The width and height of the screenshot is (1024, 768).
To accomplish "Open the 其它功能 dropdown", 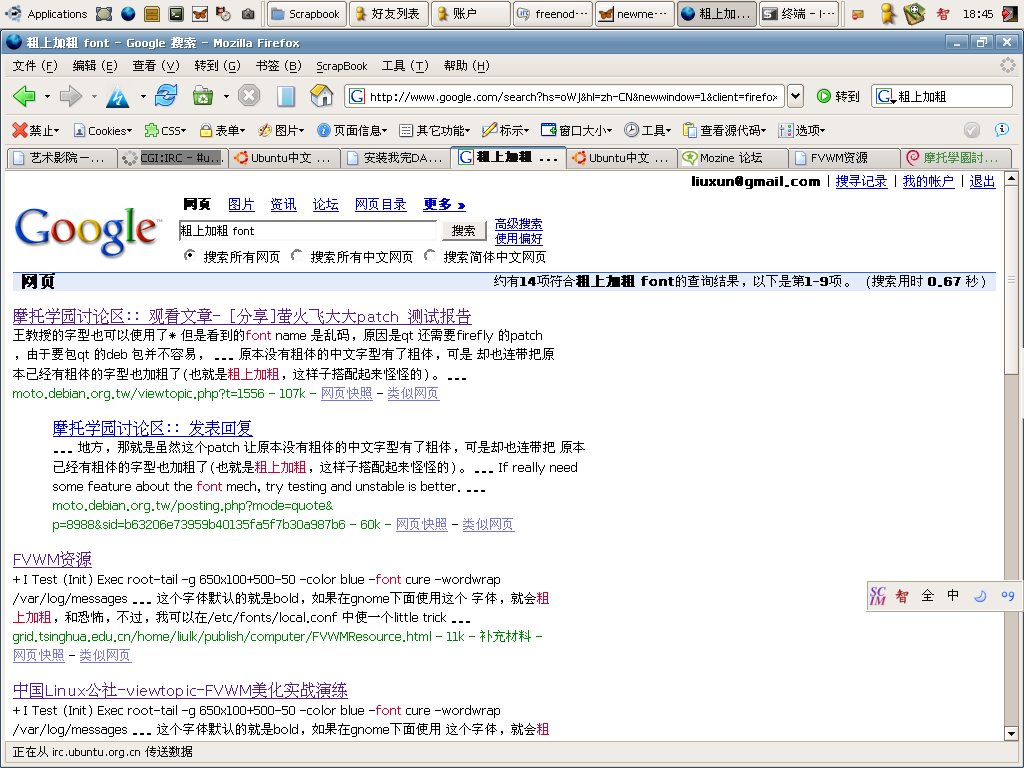I will tap(434, 131).
